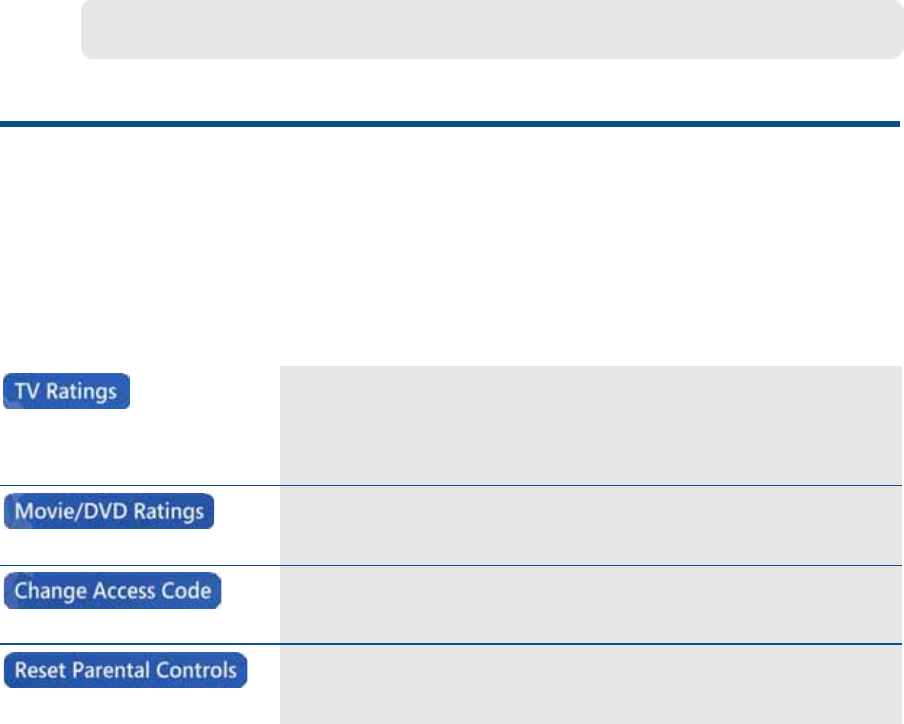Go to Change Access Code option
Image resolution: width=904 pixels, height=724 pixels.
click(112, 591)
